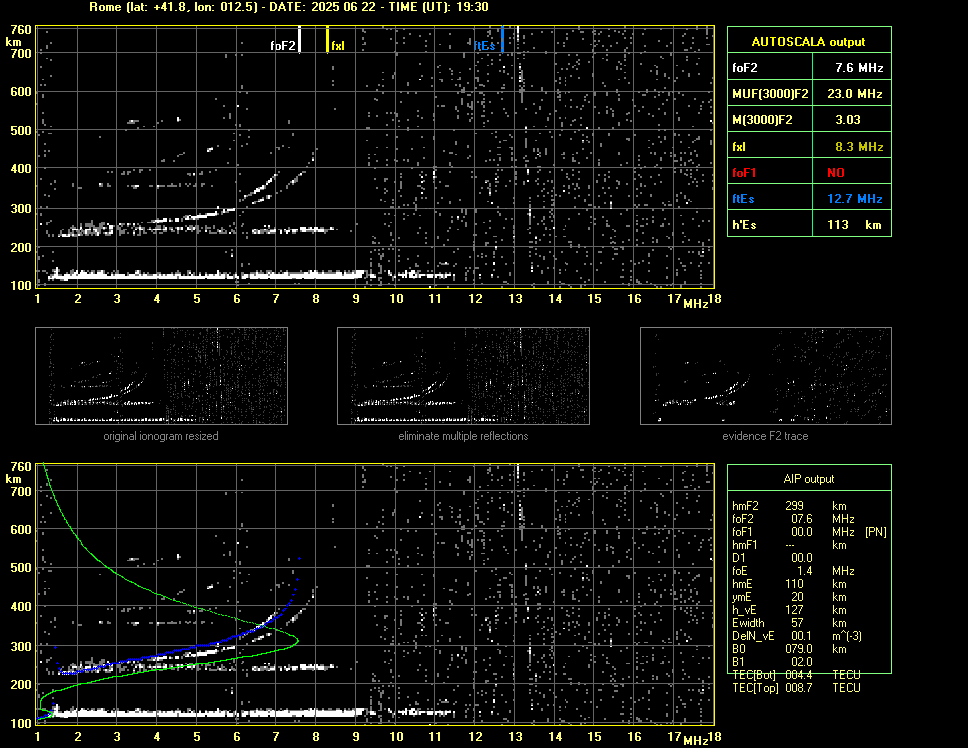This screenshot has height=748, width=968.
Task: Select the ymE 20 km row
Action: 789,597
